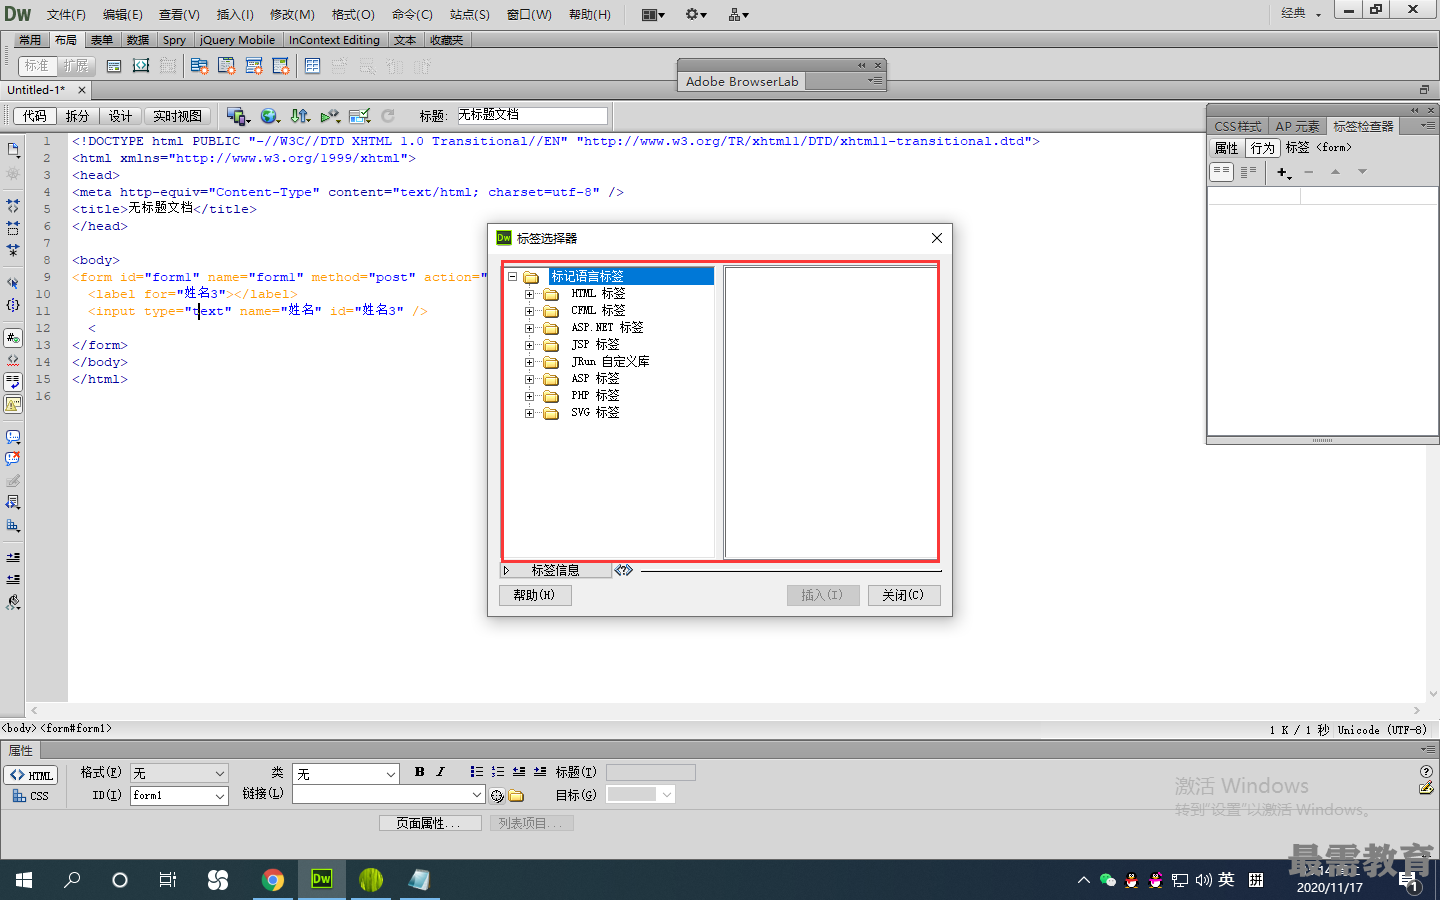Switch to 设计 view
1440x900 pixels.
point(120,116)
